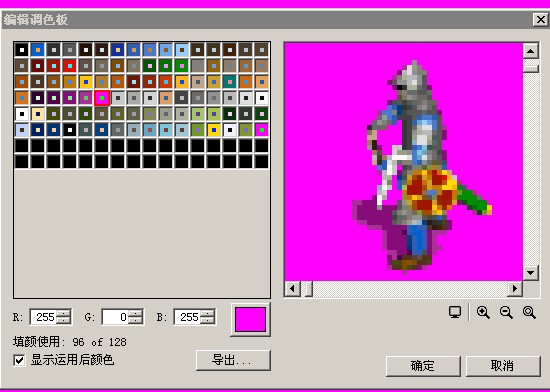The width and height of the screenshot is (550, 392).
Task: Click the 导出... export button
Action: coord(233,360)
